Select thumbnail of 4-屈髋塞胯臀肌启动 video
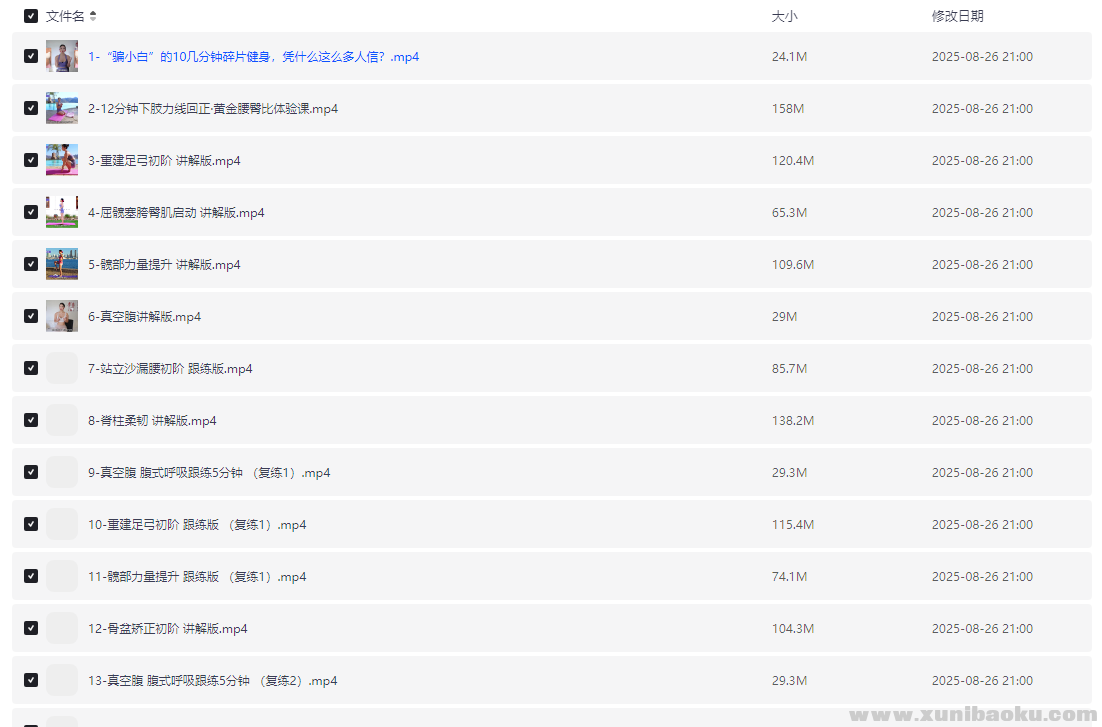 62,213
